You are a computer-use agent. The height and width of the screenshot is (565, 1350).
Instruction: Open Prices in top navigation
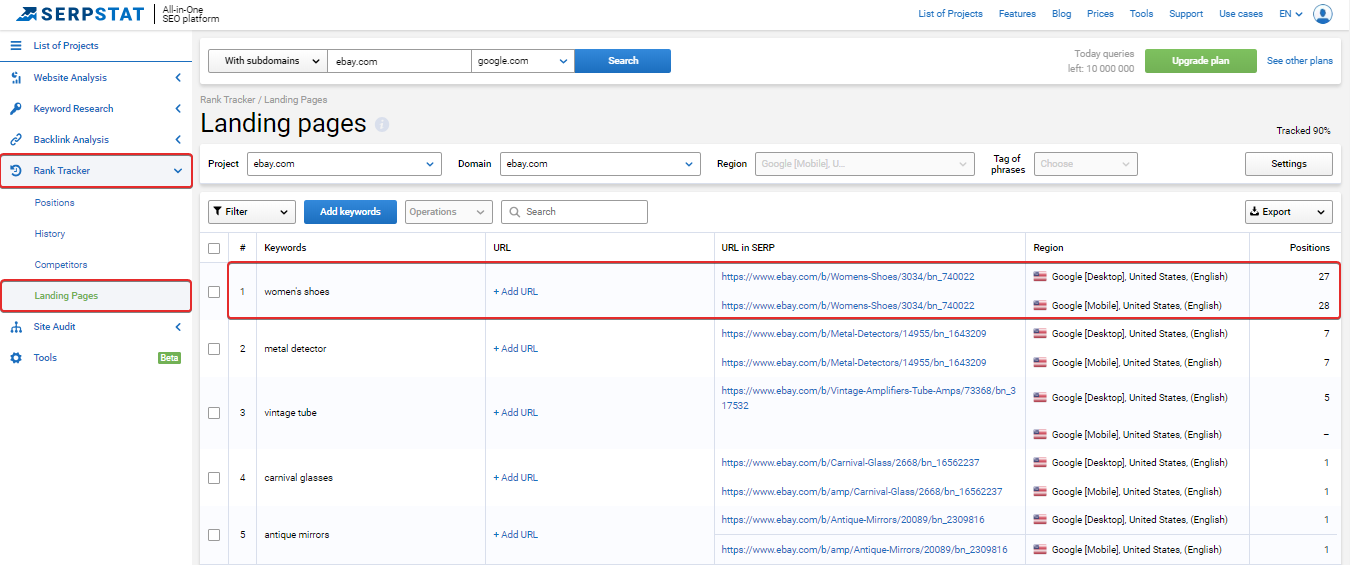1100,14
